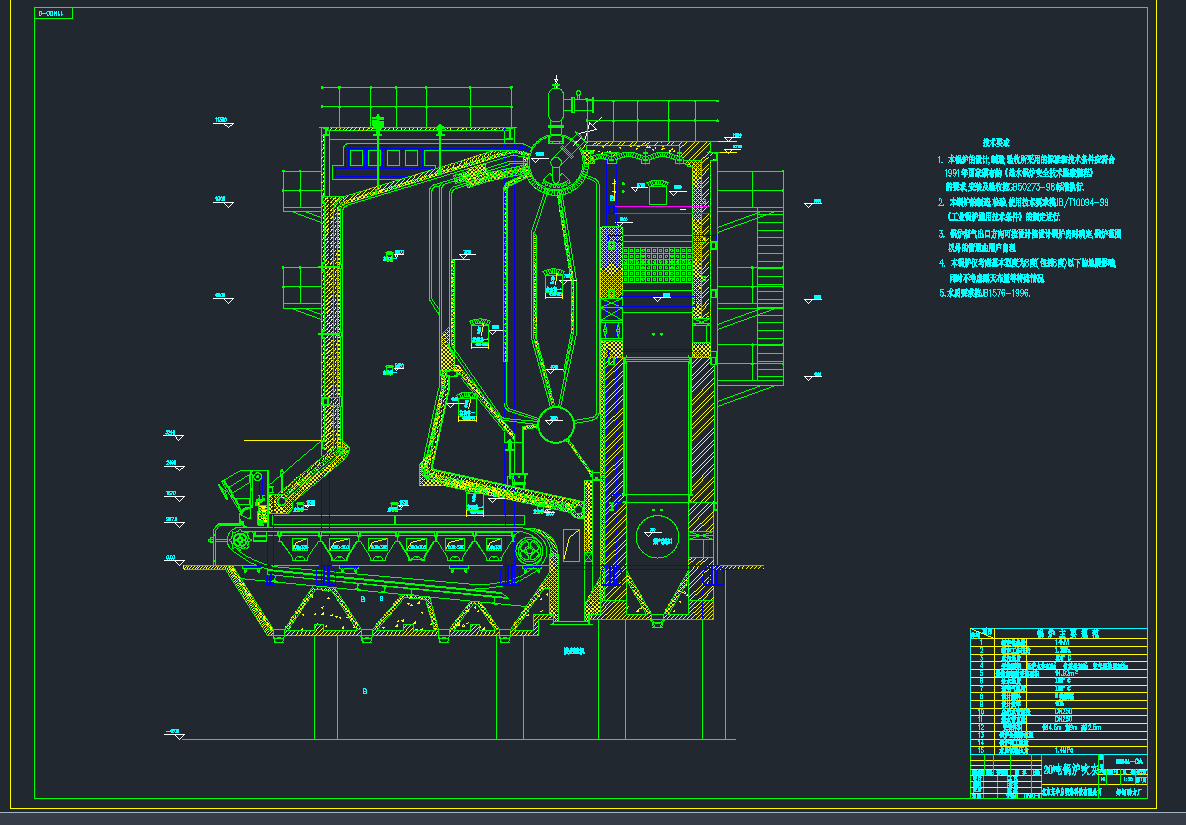Click the letter B label below the ash hoppers
The image size is (1186, 825).
365,691
